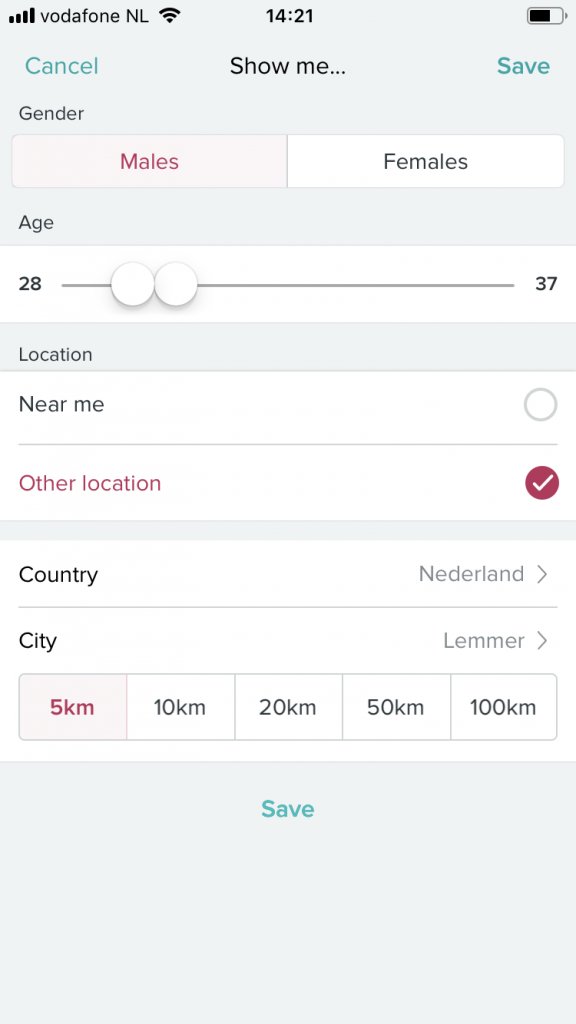Select the 5km search radius
Viewport: 576px width, 1024px height.
[x=71, y=707]
